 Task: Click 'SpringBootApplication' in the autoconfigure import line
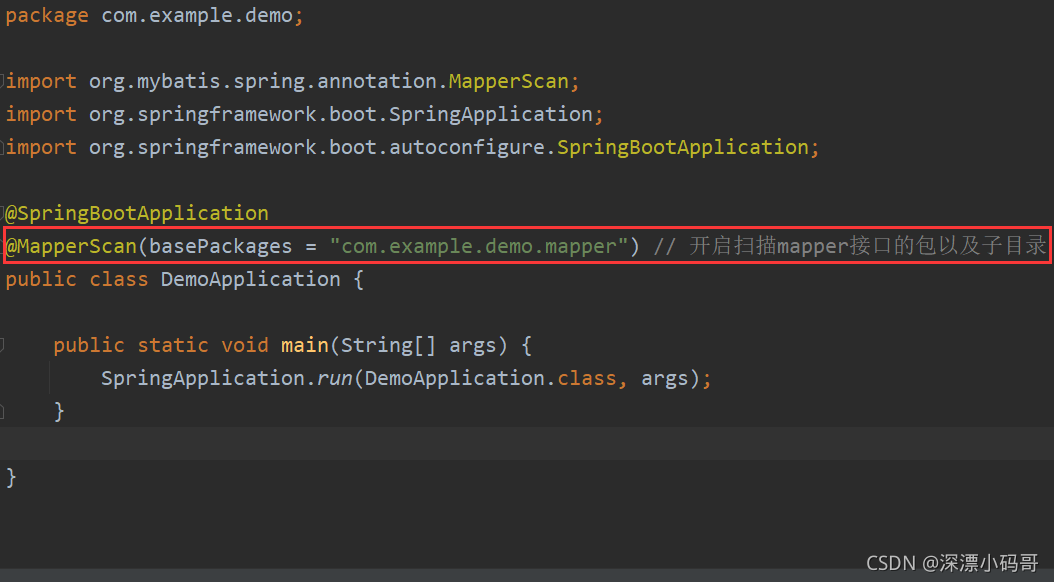(683, 147)
